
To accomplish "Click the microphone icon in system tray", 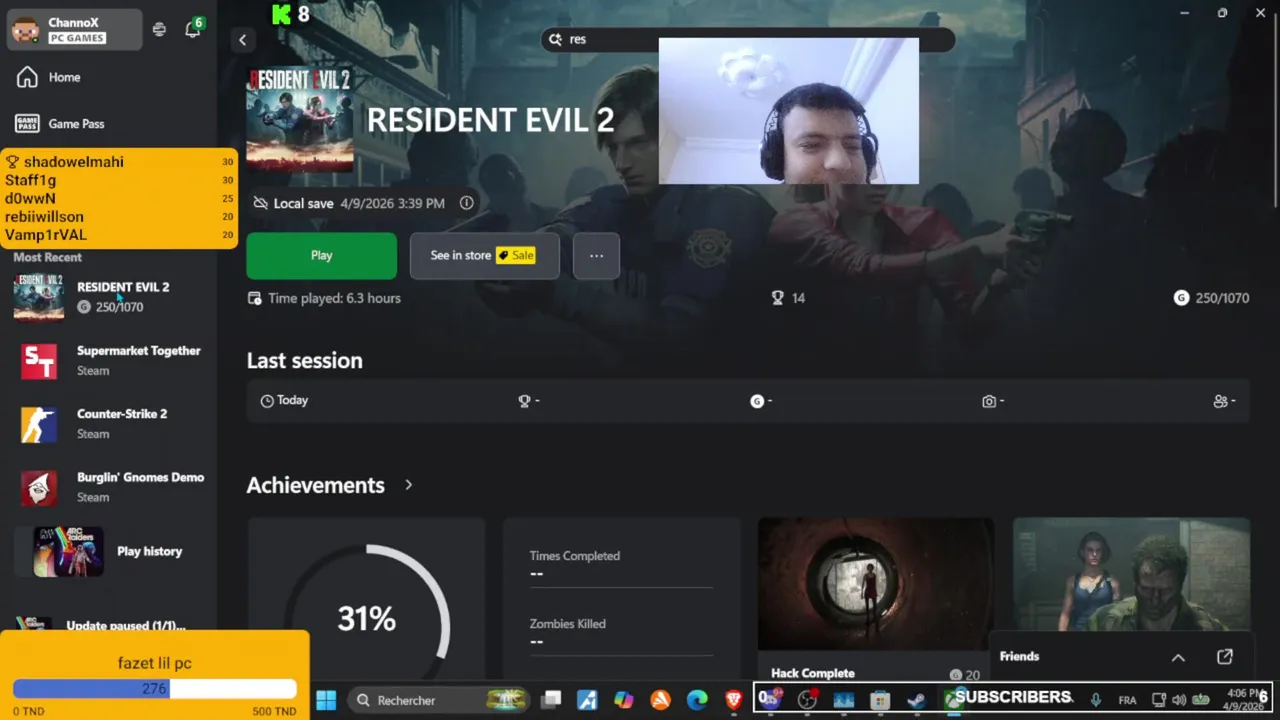I will click(x=1096, y=700).
